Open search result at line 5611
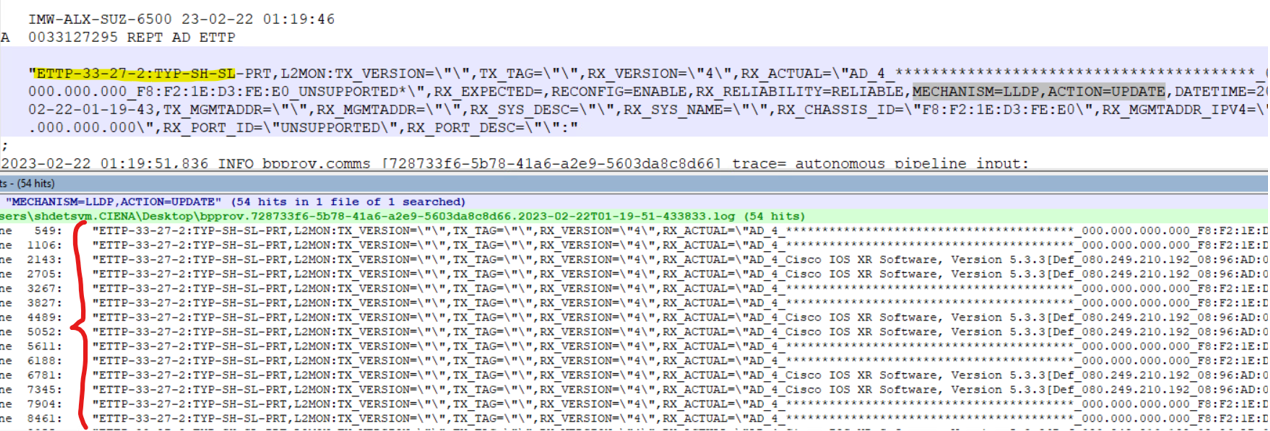This screenshot has height=431, width=1270. (x=635, y=344)
